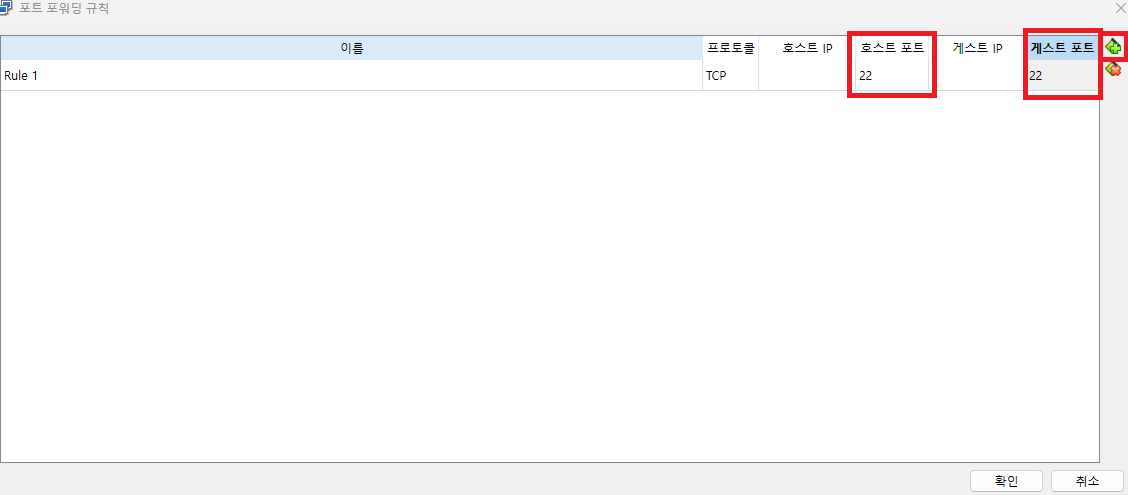Remove the selected port forwarding rule
Image resolution: width=1128 pixels, height=495 pixels.
click(x=1113, y=70)
